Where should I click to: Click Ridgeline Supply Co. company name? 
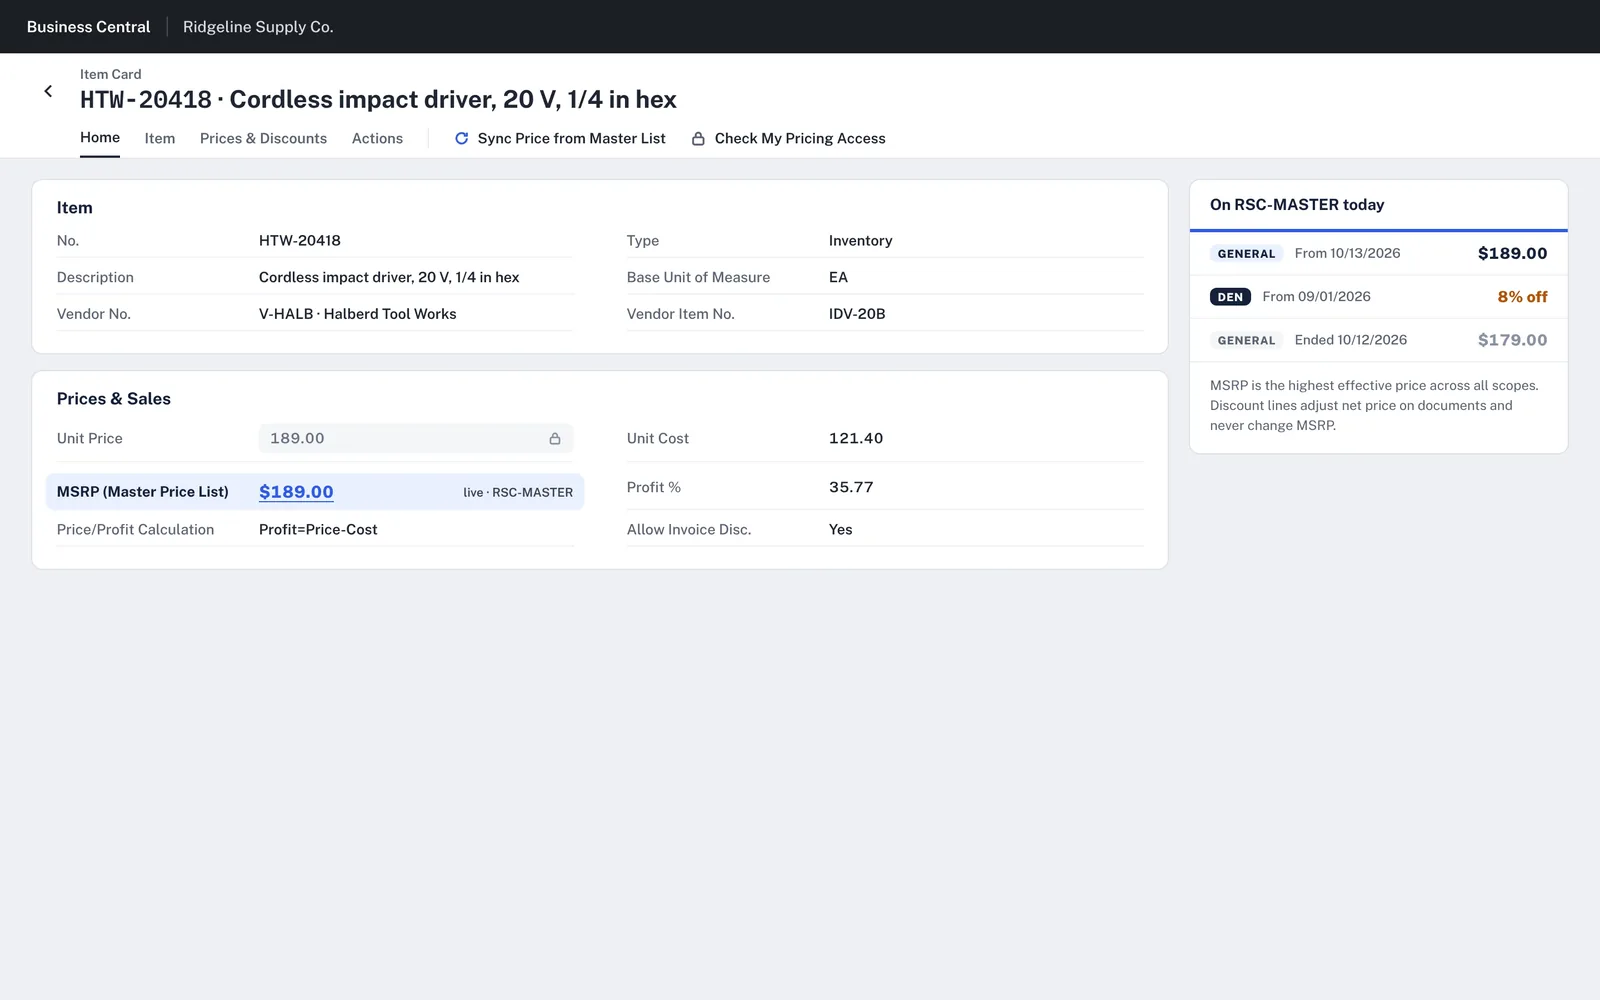258,27
